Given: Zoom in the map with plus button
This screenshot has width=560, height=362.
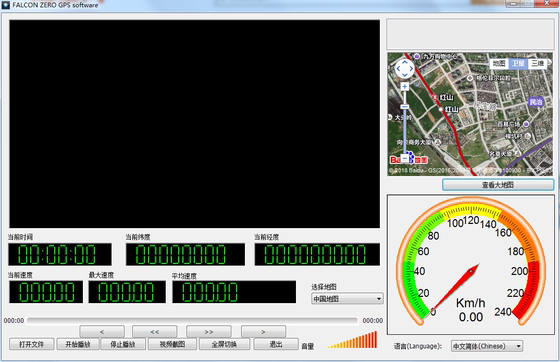Looking at the screenshot, I should 405,86.
